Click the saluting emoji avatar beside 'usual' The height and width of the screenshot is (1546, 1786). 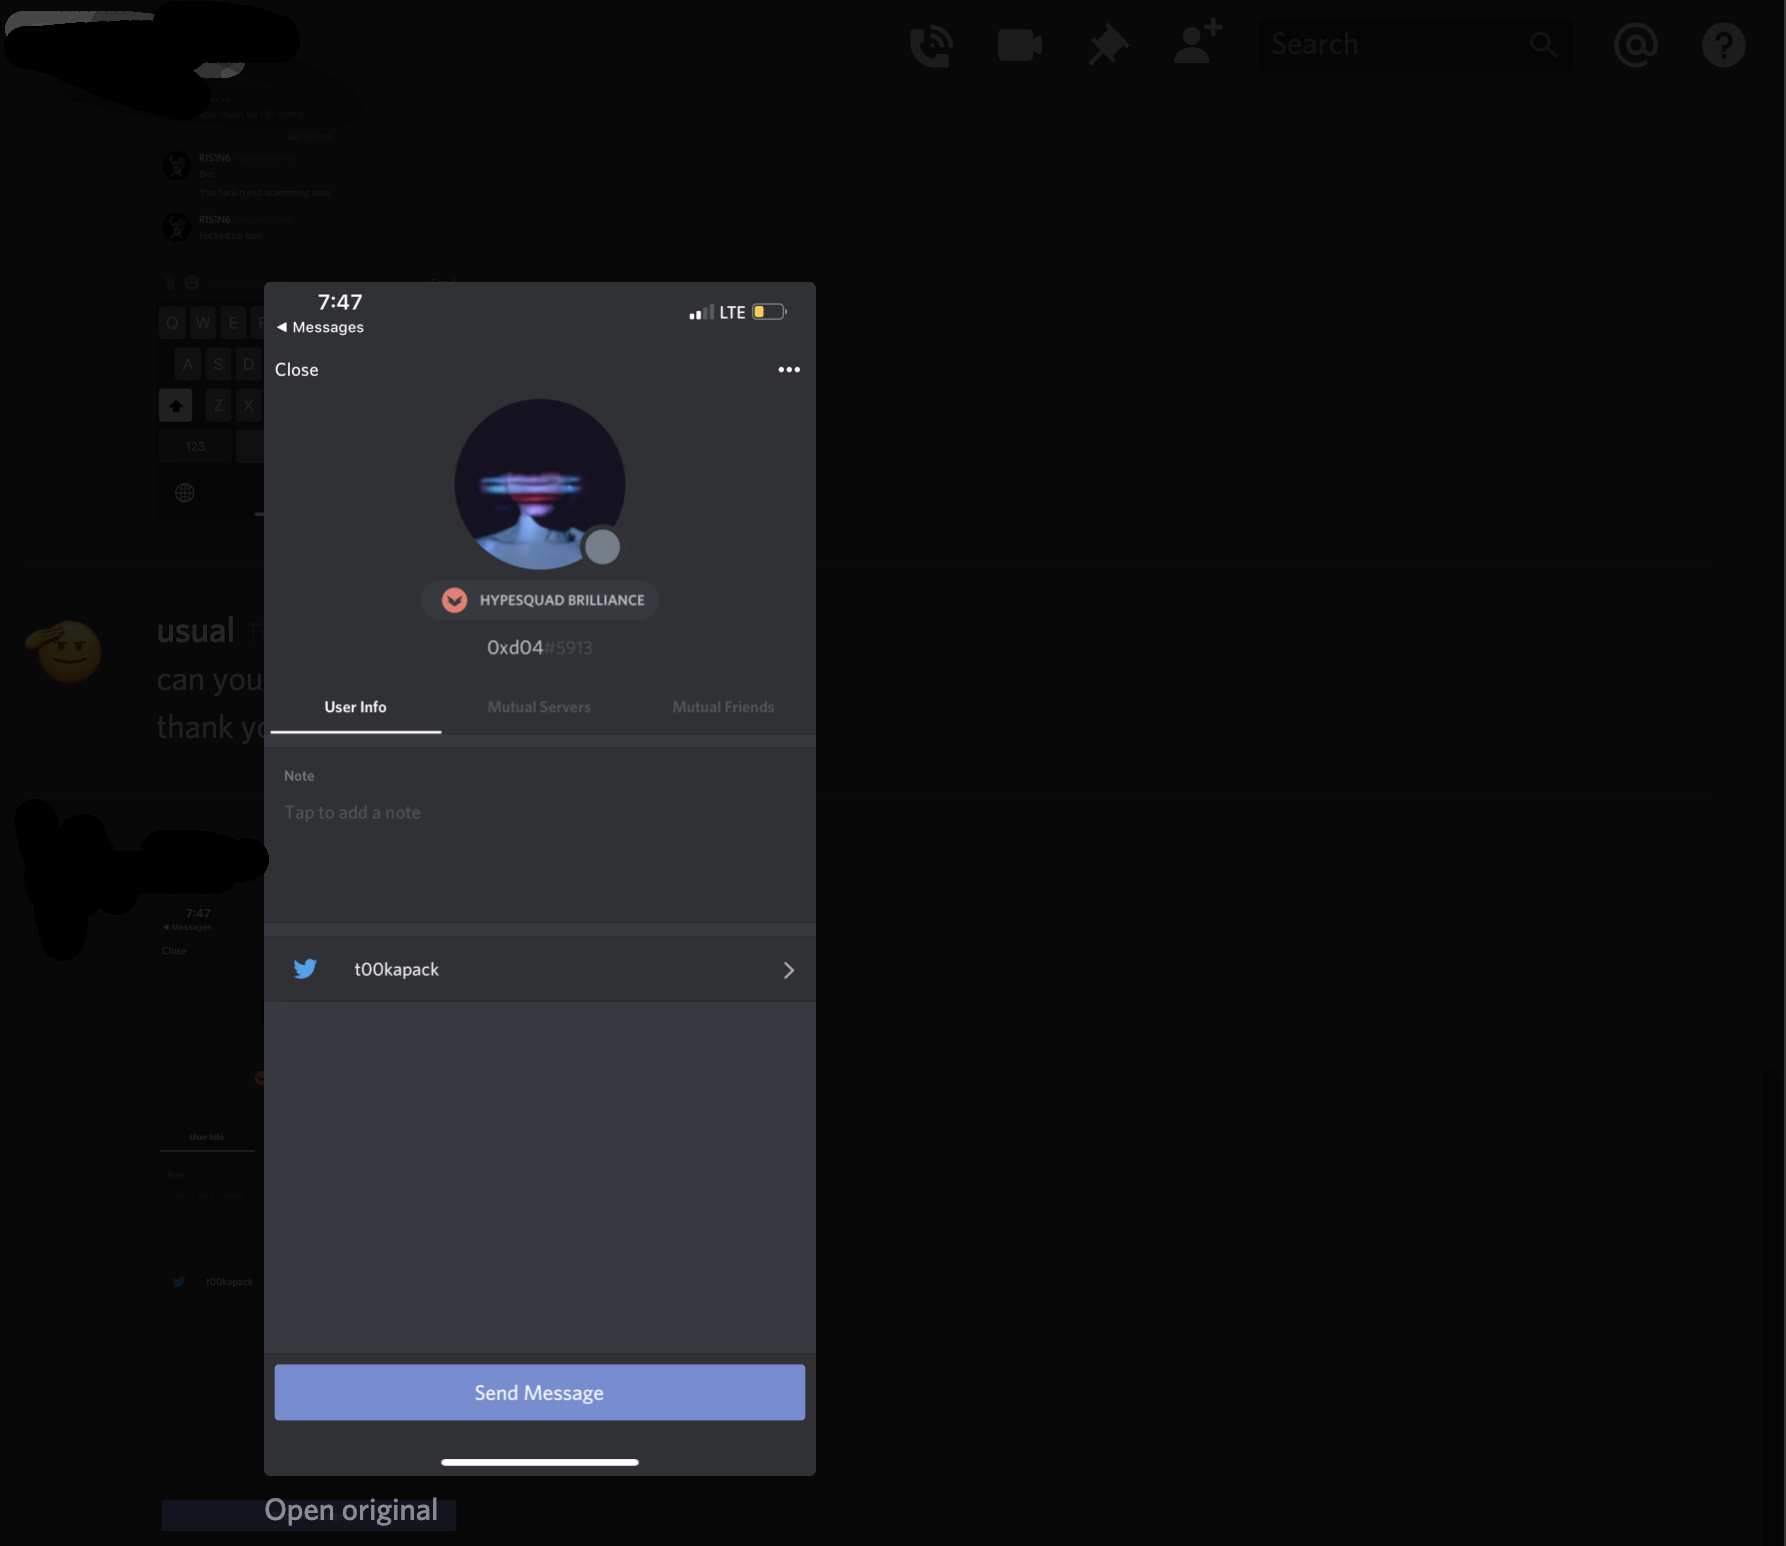(x=64, y=652)
